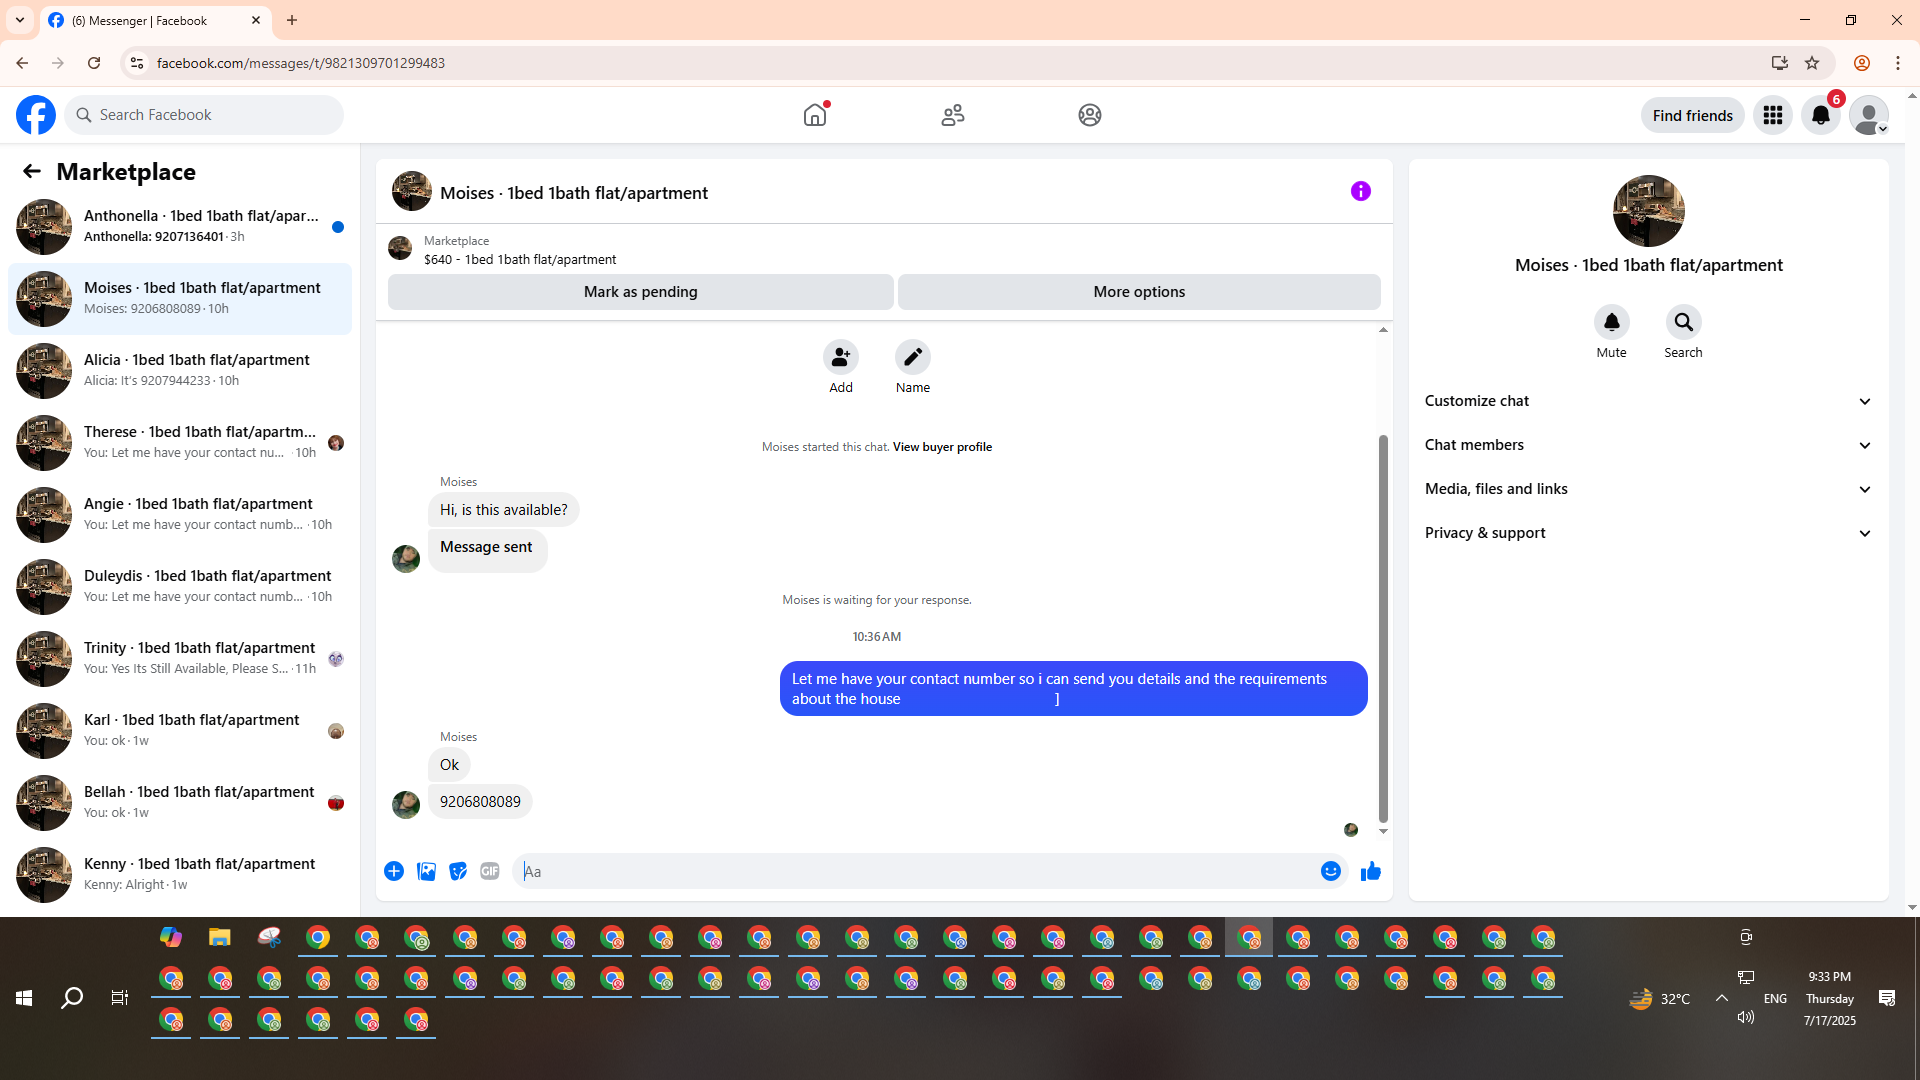Click Search Facebook input field
Image resolution: width=1920 pixels, height=1080 pixels.
[205, 115]
